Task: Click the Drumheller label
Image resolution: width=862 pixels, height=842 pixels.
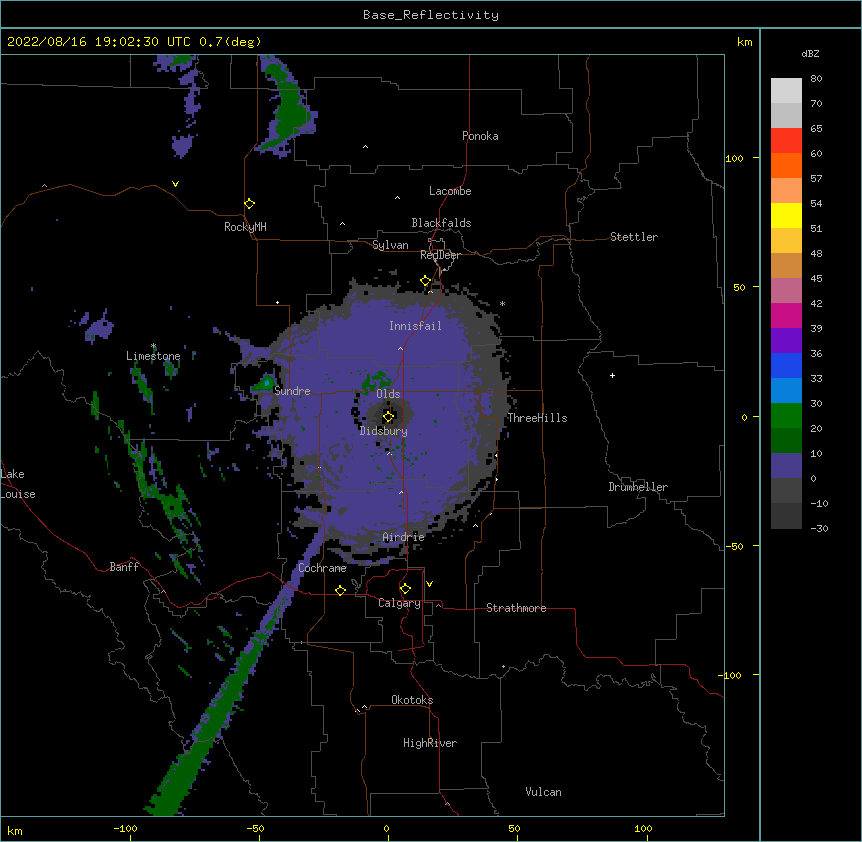Action: coord(638,487)
